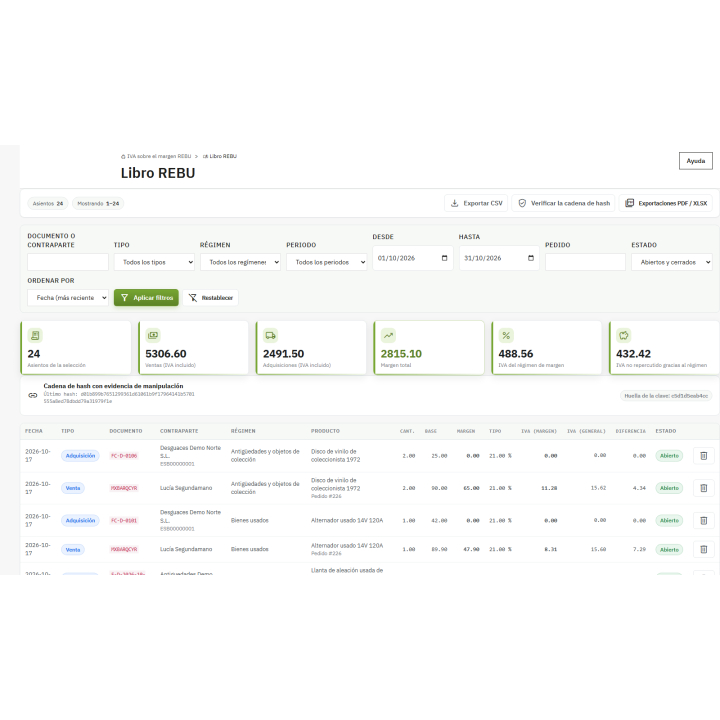Click the Libro REBU breadcrumb item

tap(219, 157)
